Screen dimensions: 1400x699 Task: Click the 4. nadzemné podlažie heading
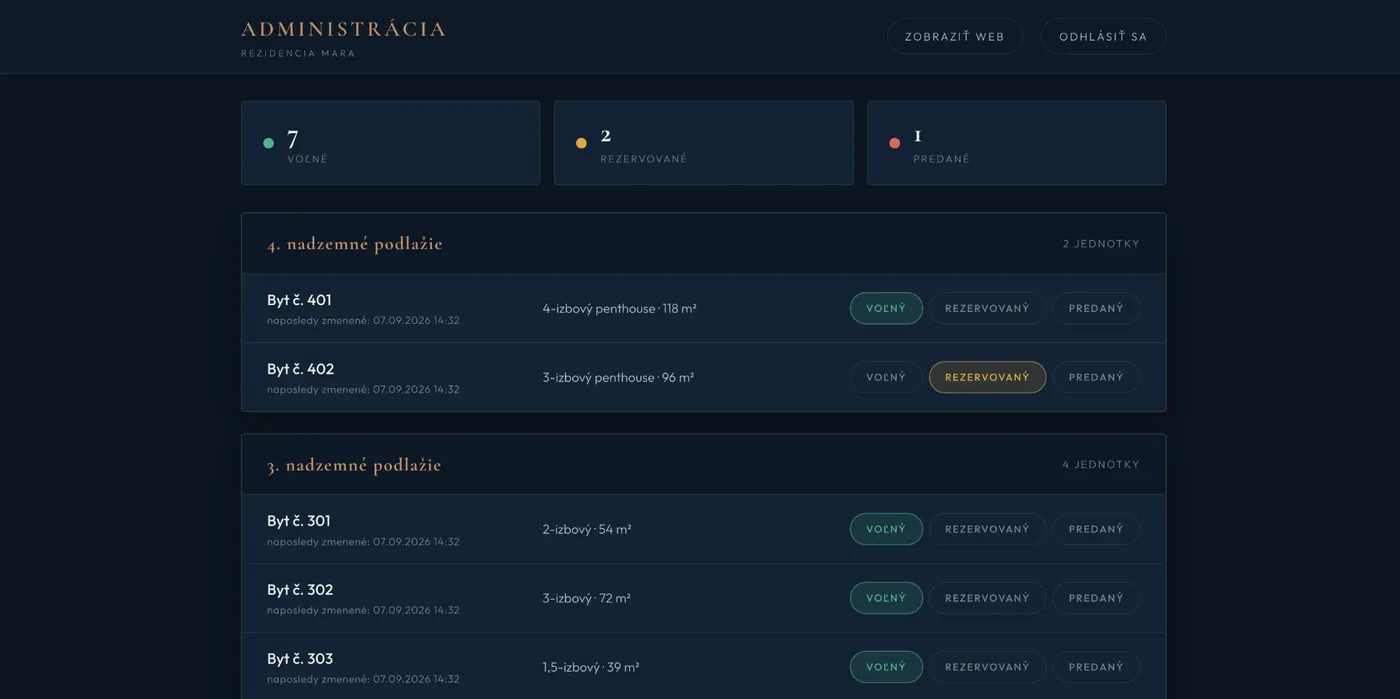pyautogui.click(x=355, y=244)
